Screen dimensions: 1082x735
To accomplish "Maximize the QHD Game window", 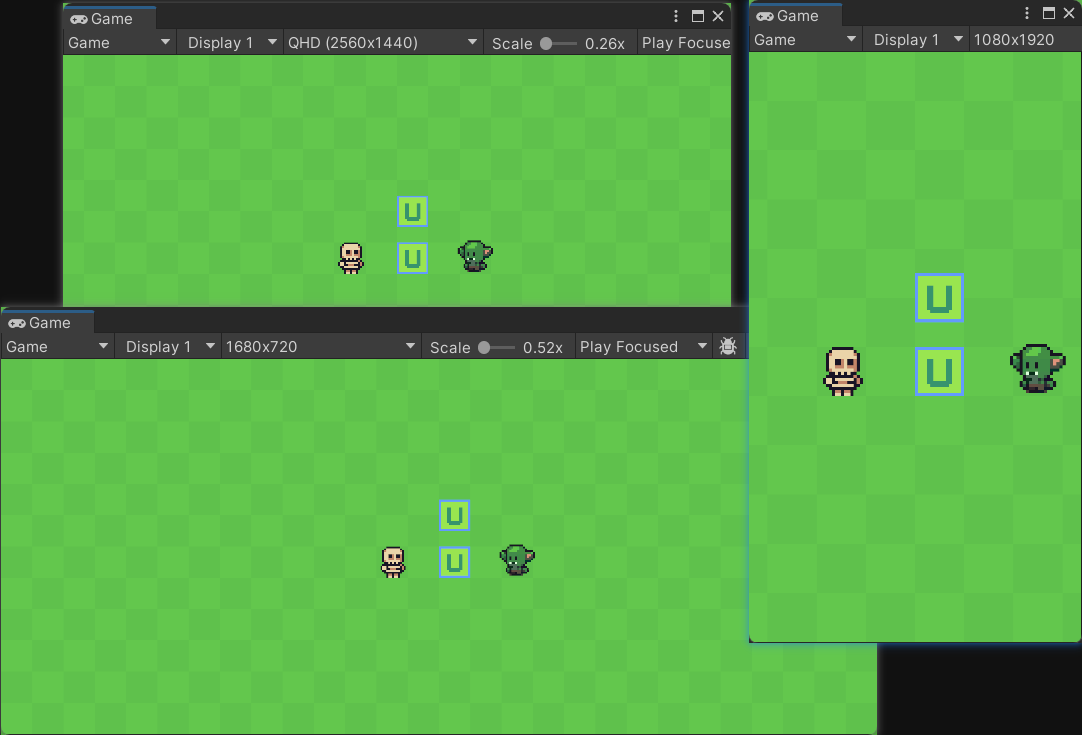I will click(x=698, y=17).
